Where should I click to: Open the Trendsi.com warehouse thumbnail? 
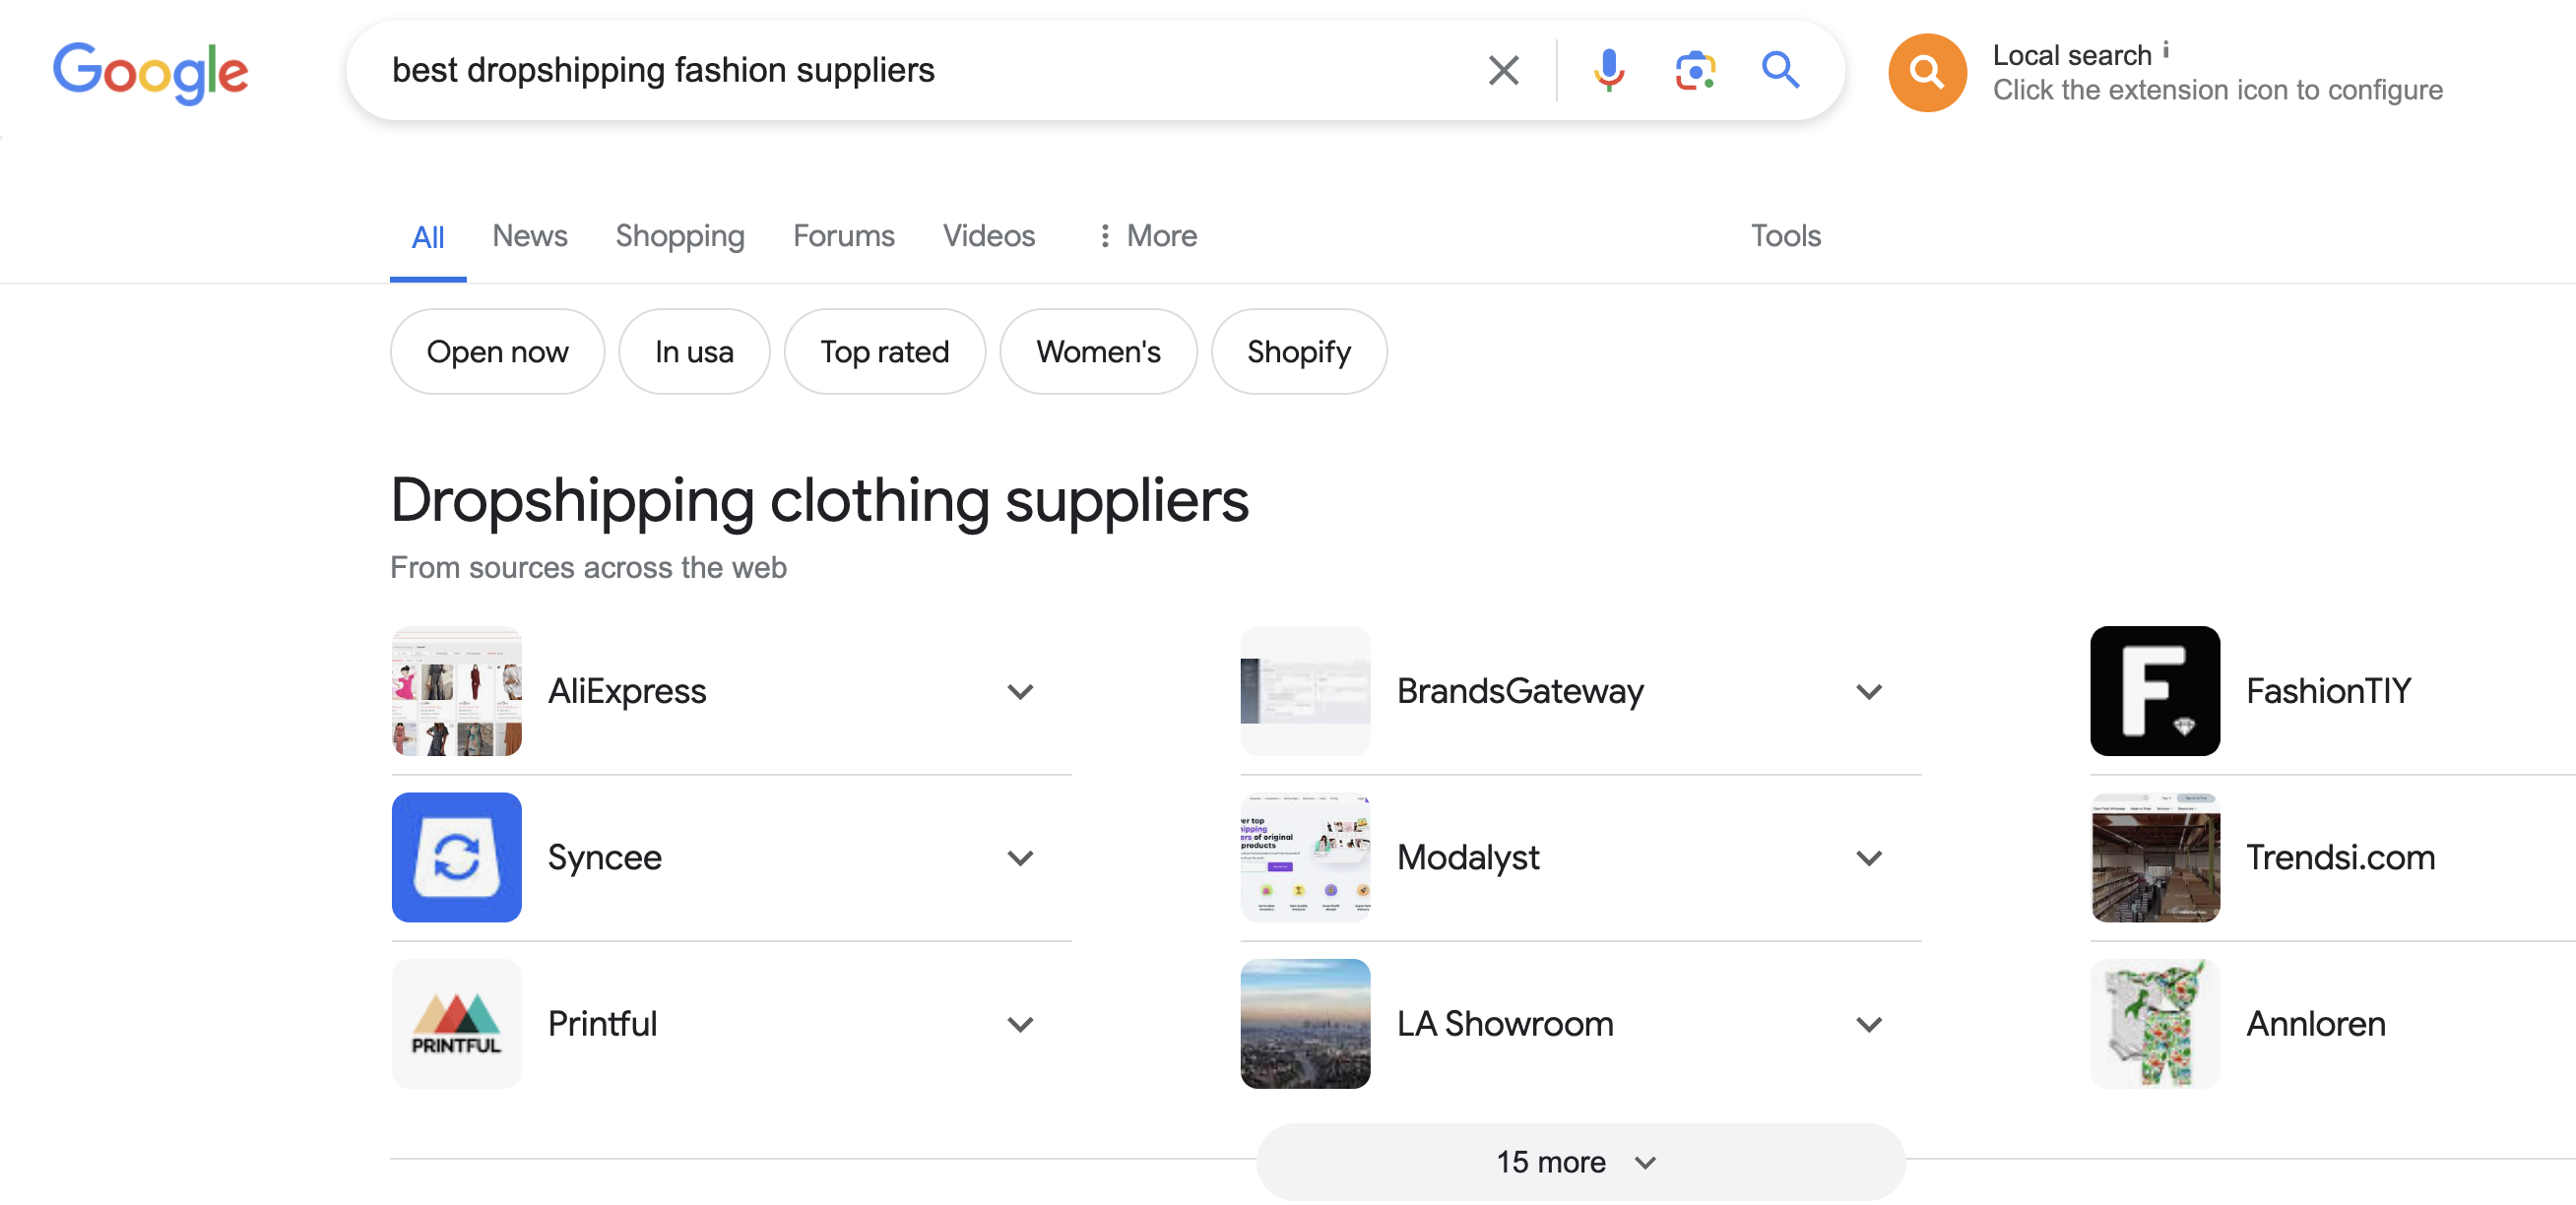click(x=2155, y=857)
